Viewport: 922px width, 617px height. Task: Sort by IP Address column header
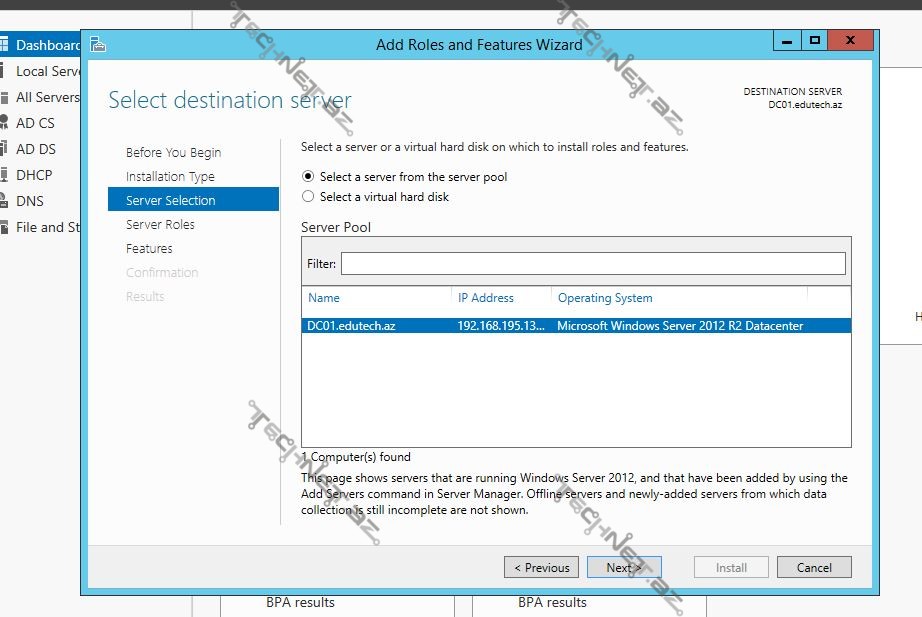coord(485,298)
